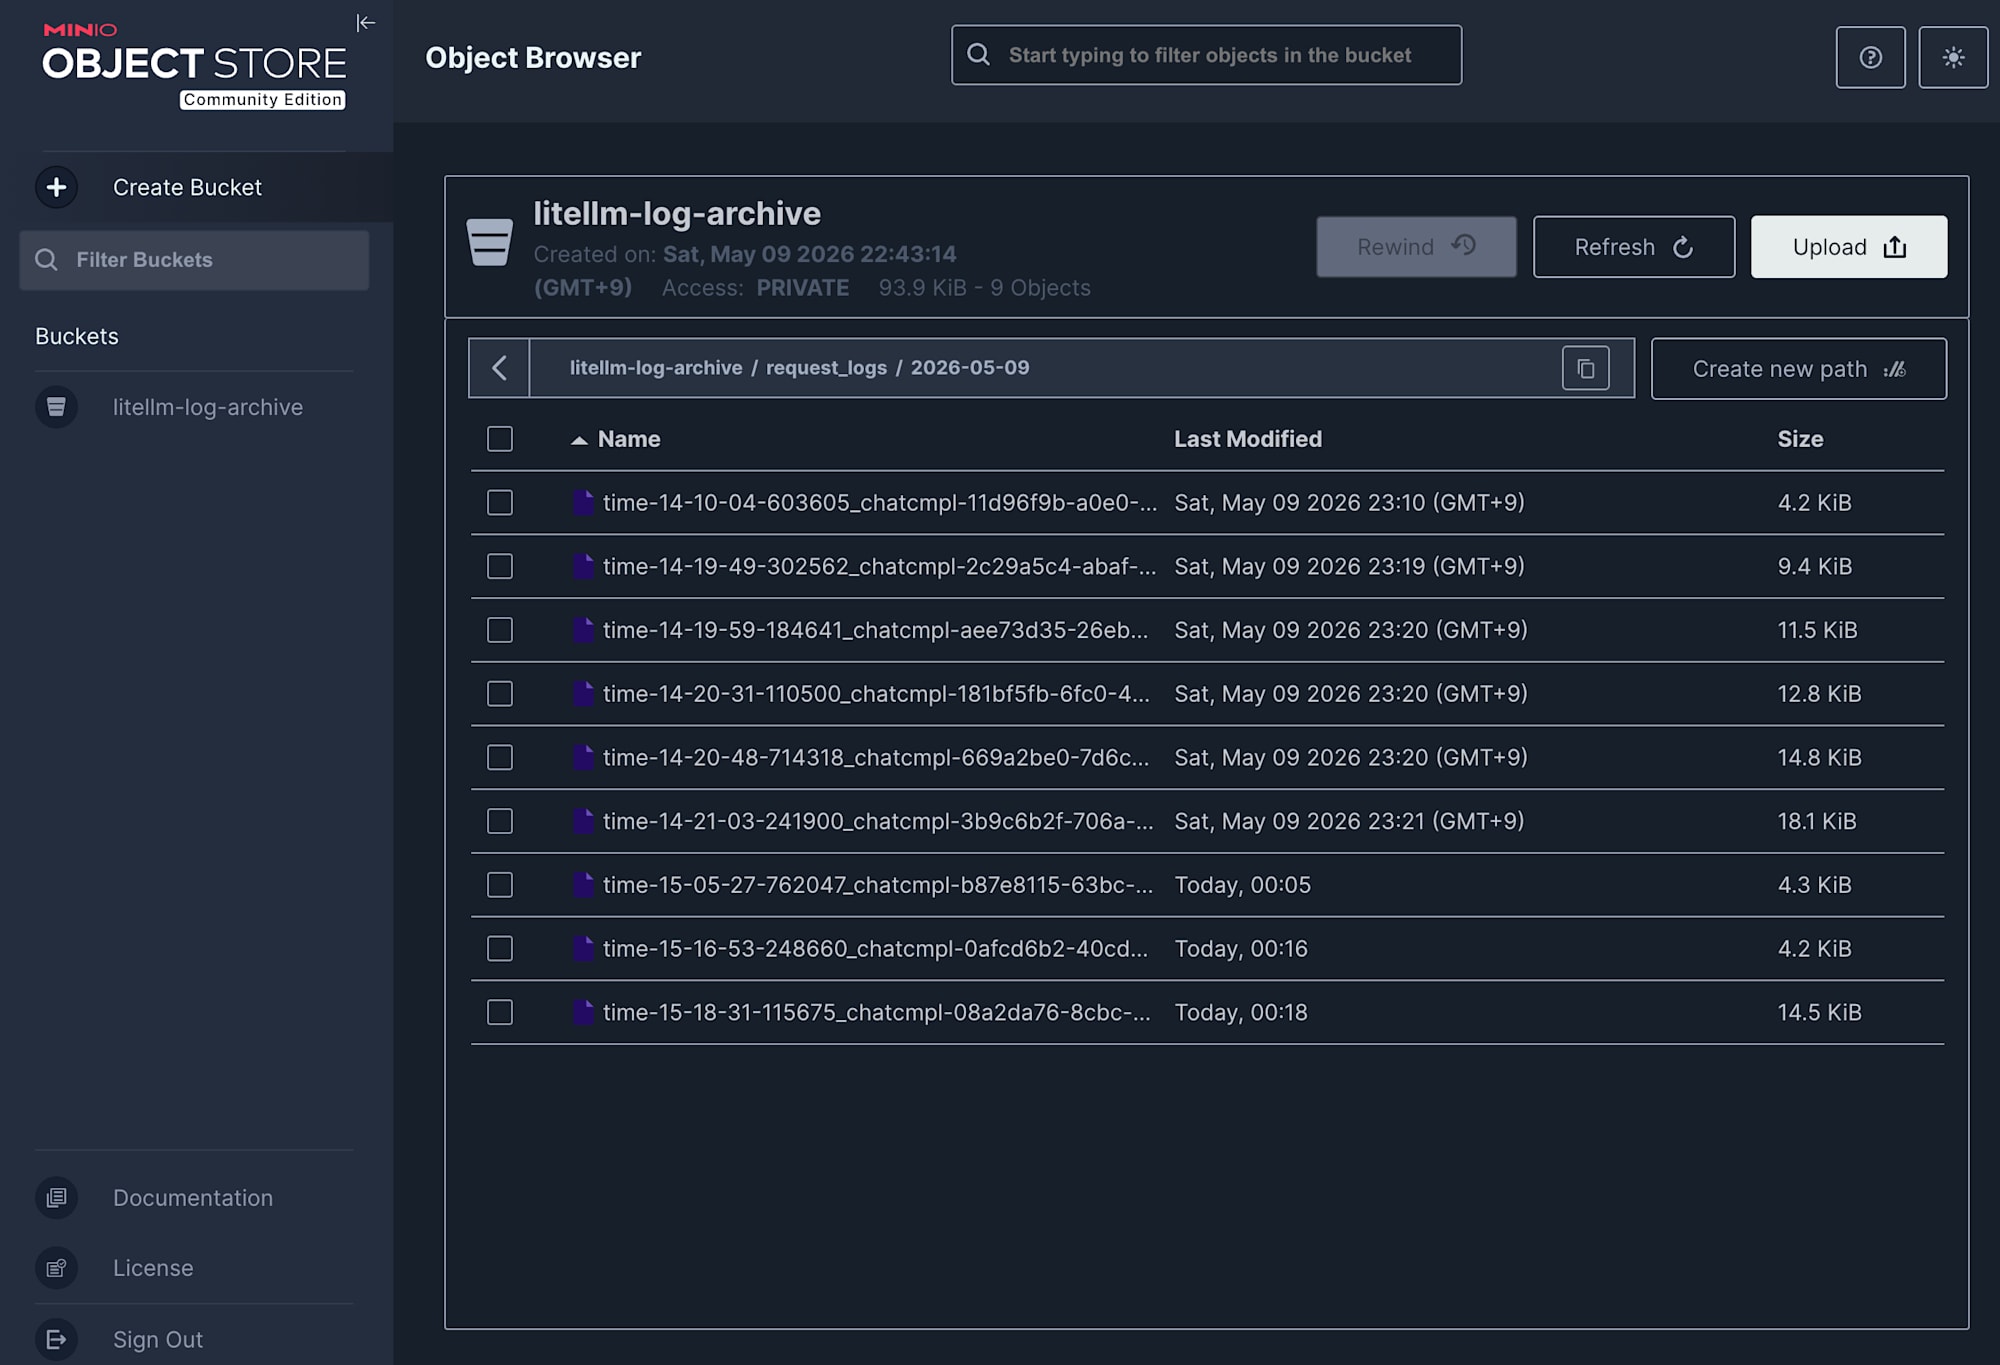
Task: Select Sign Out in the sidebar
Action: pos(158,1339)
